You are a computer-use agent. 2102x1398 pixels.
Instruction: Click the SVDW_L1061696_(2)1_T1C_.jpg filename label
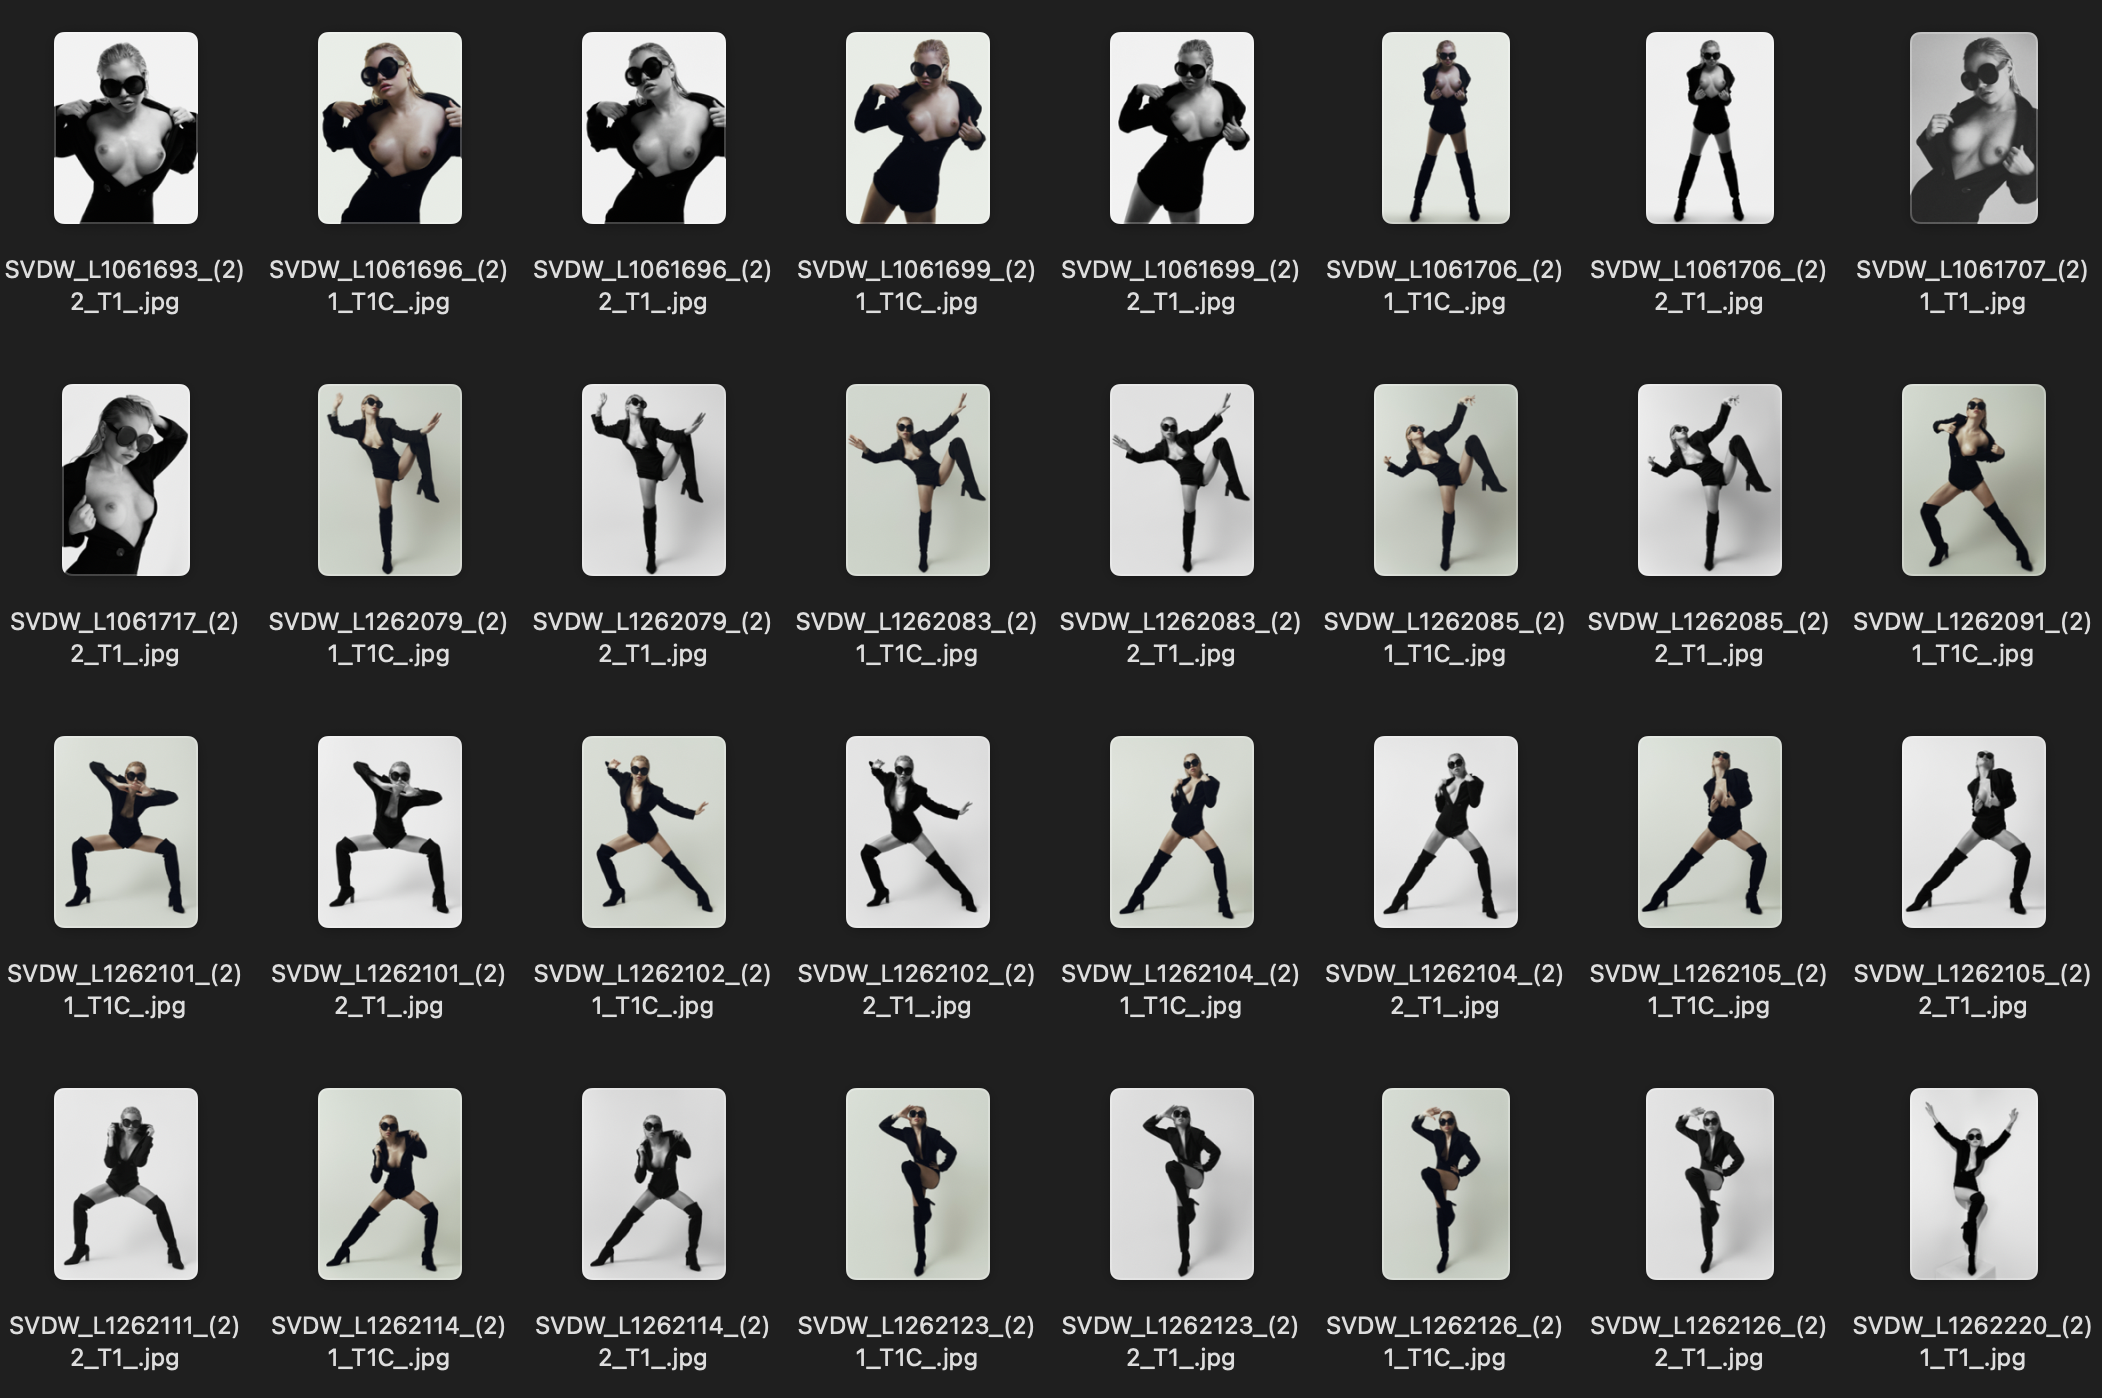click(x=388, y=285)
